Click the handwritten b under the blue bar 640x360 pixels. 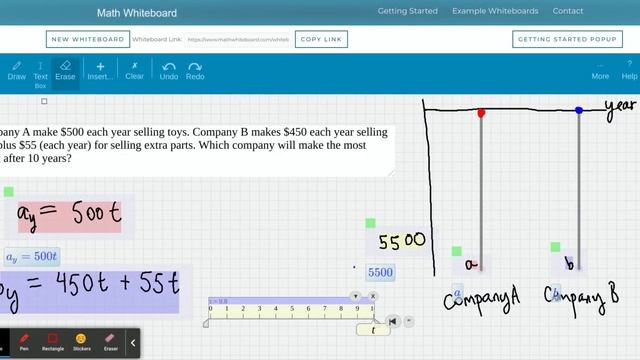tap(570, 263)
